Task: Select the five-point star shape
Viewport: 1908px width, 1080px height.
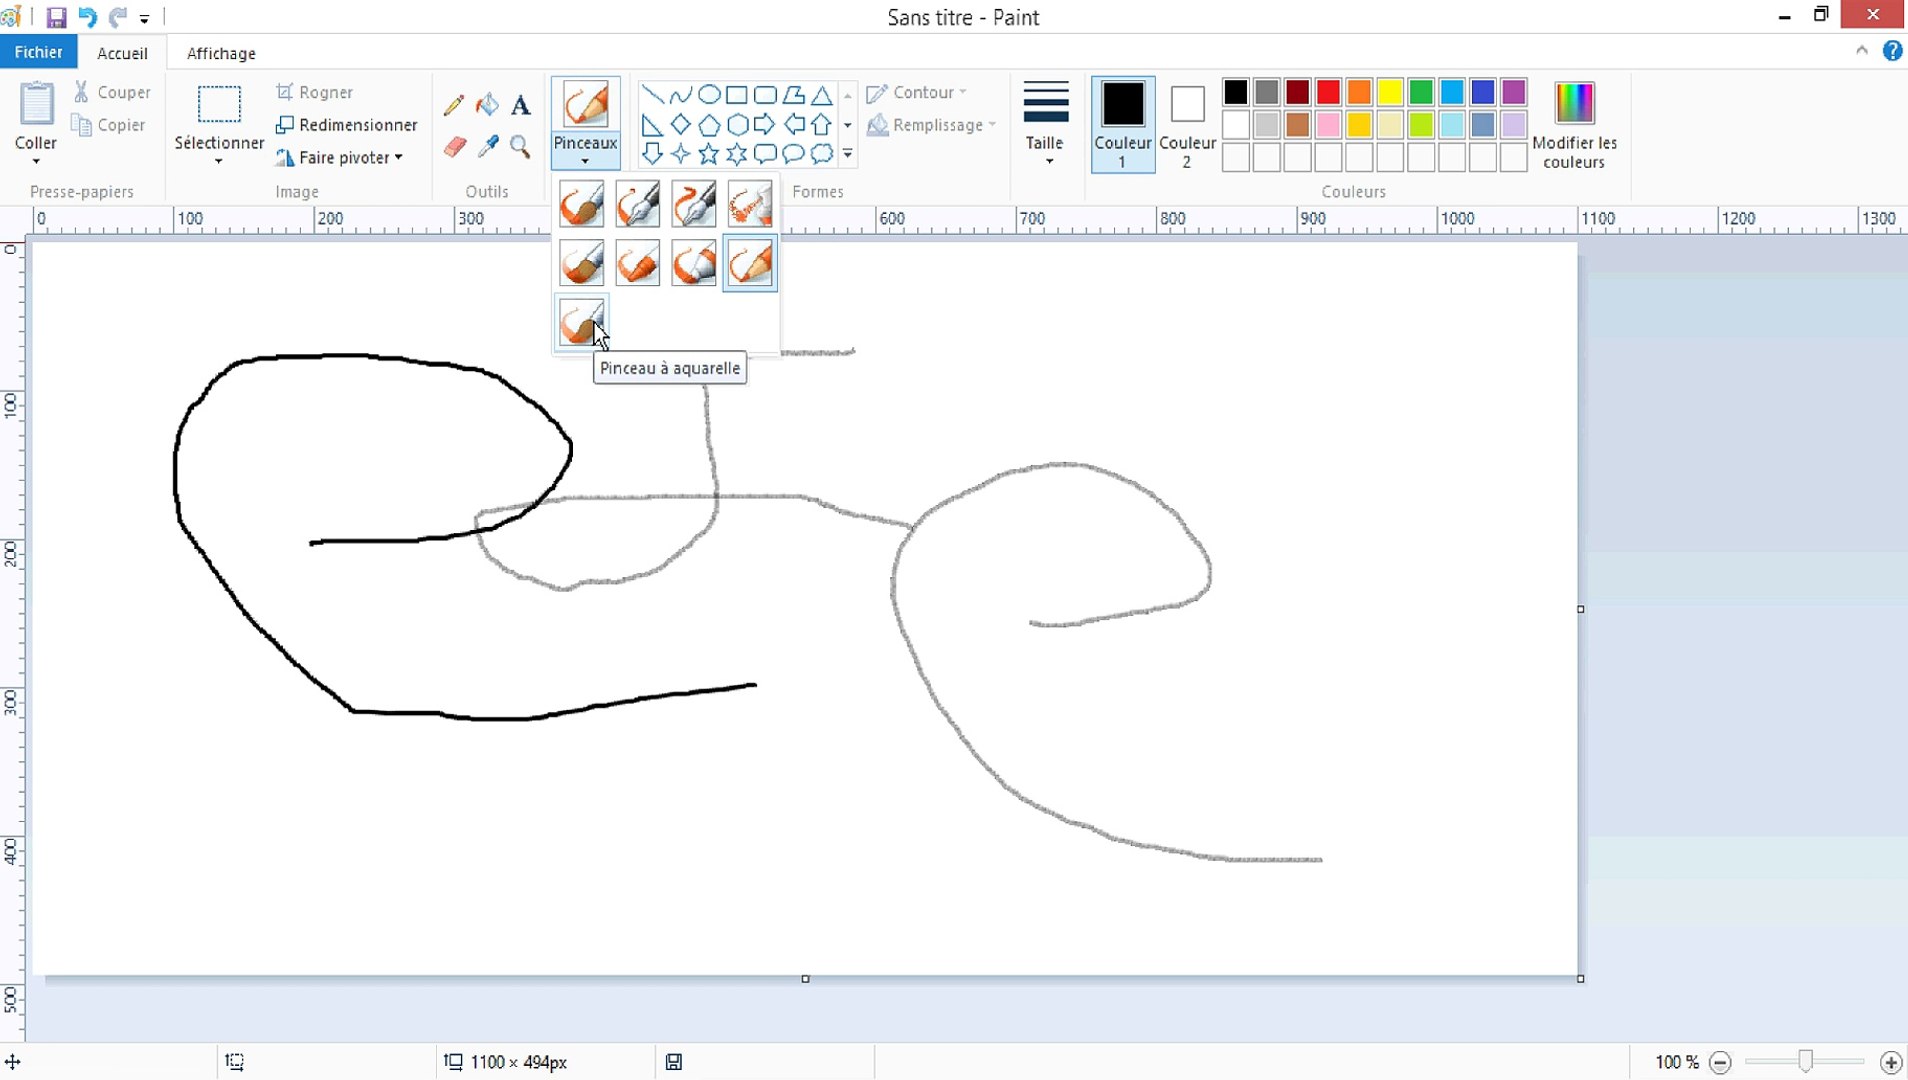Action: click(709, 154)
